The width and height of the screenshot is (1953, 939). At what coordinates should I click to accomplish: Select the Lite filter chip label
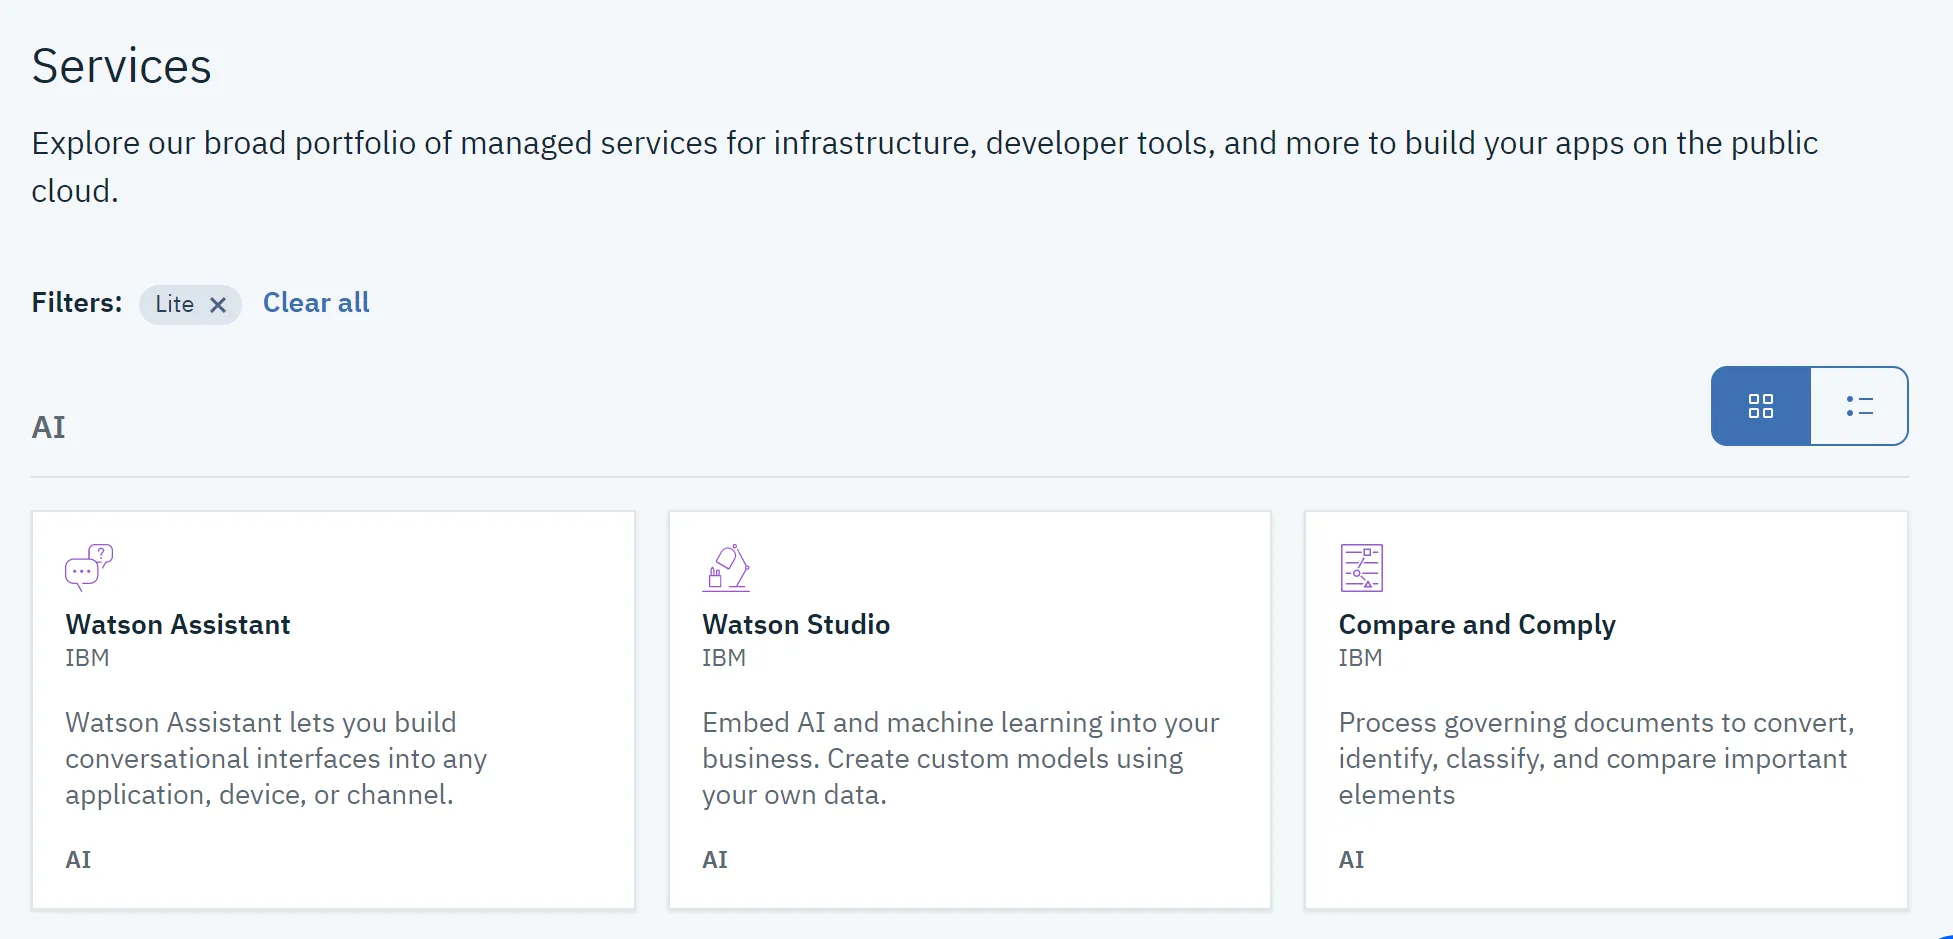click(175, 304)
